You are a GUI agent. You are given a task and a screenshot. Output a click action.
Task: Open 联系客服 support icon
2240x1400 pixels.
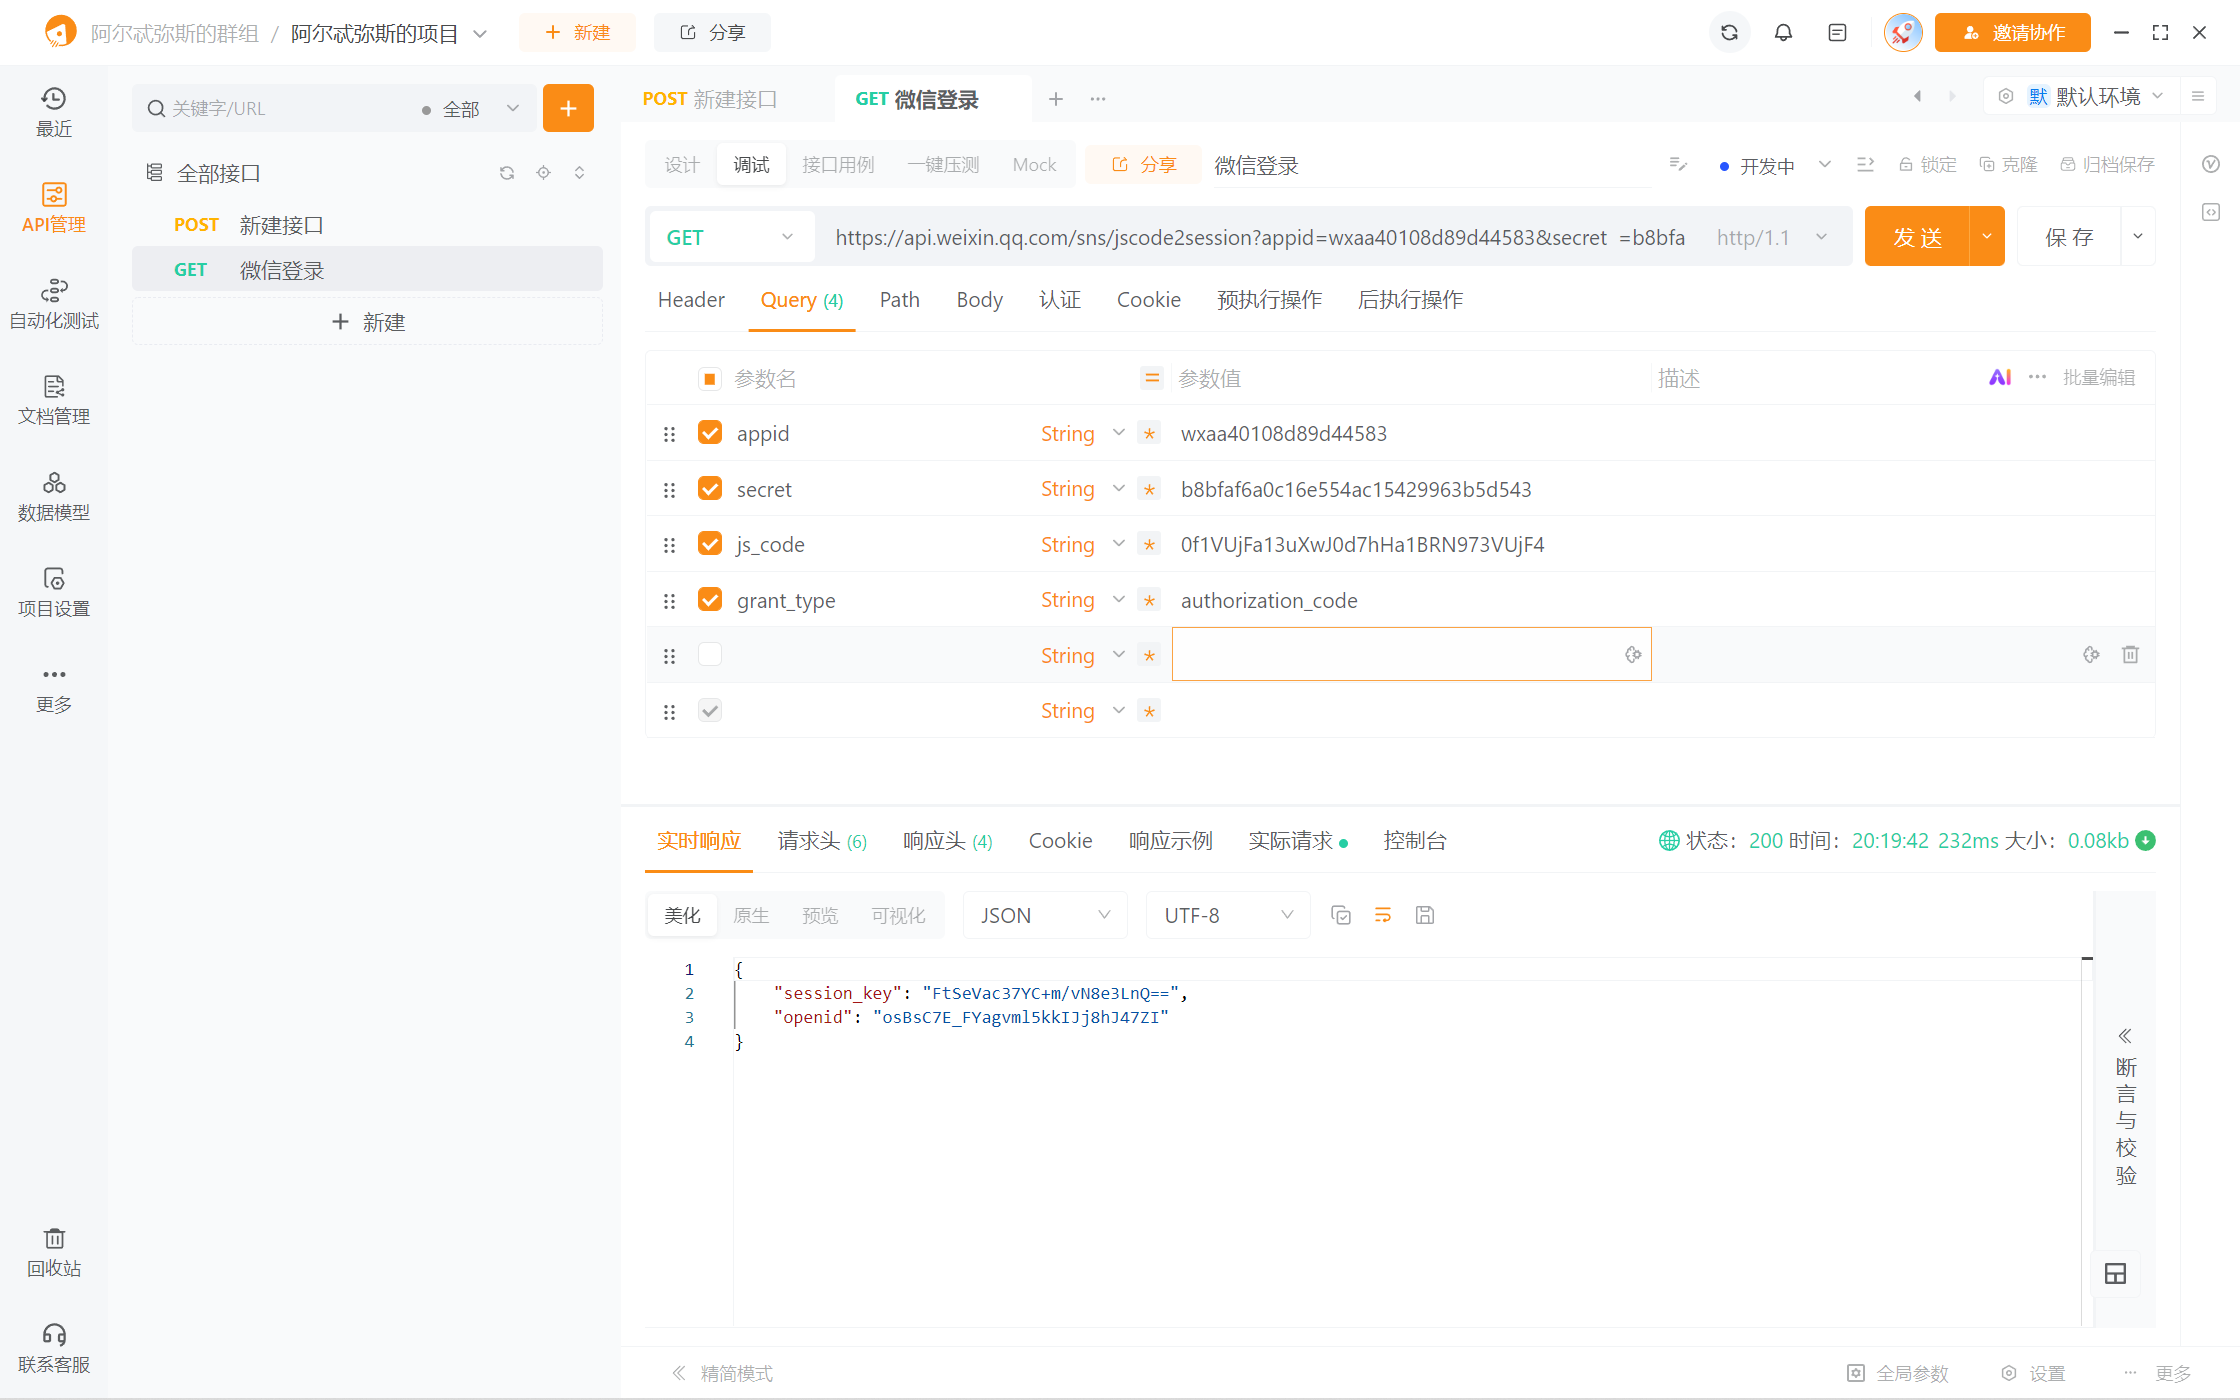(x=54, y=1348)
